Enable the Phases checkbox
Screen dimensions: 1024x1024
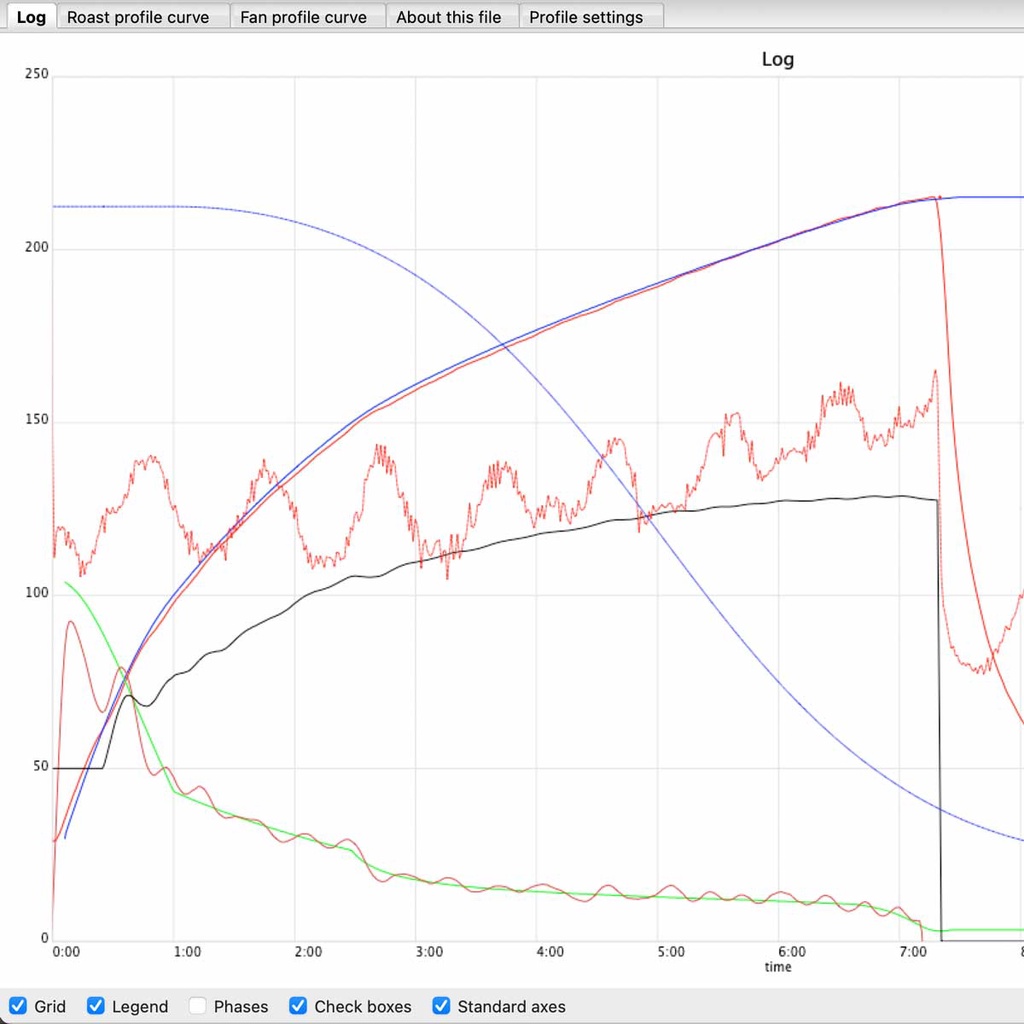(198, 1006)
